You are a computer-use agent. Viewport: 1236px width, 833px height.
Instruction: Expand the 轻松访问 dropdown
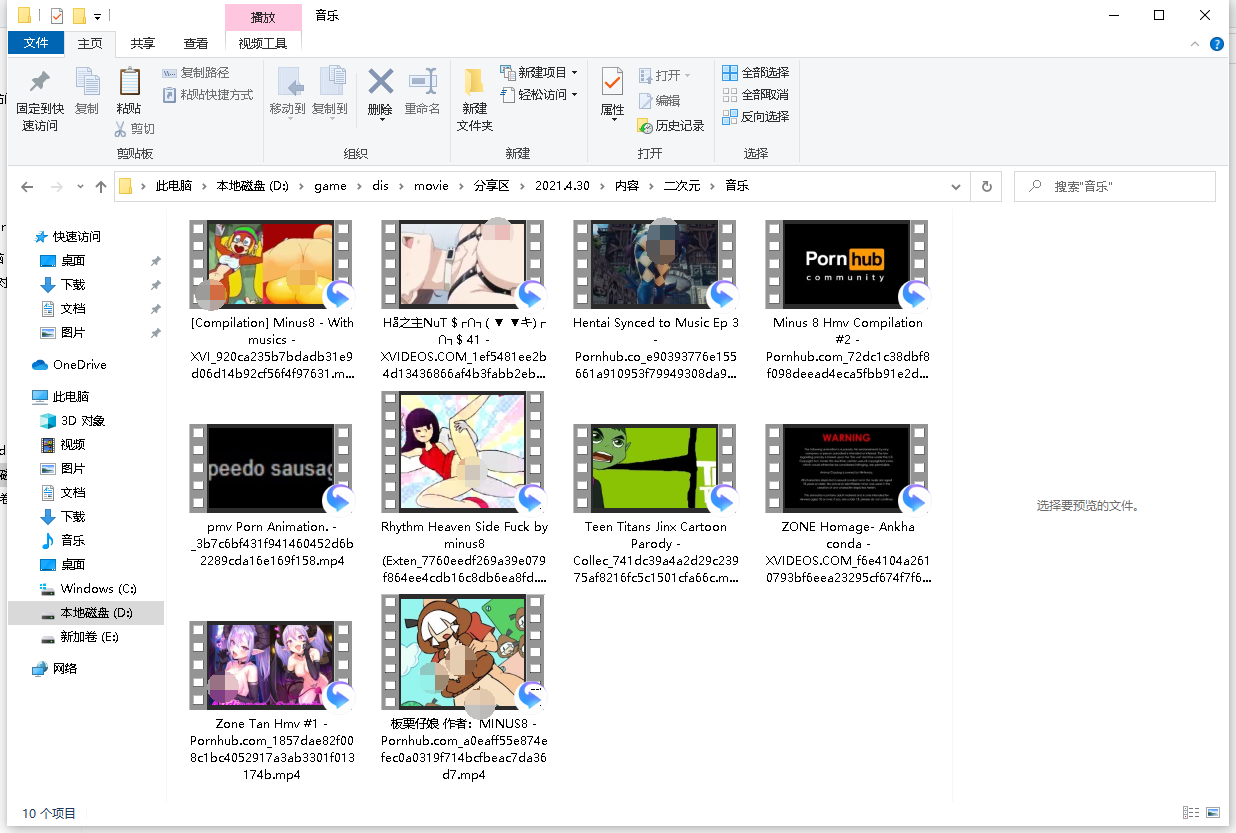tap(574, 95)
